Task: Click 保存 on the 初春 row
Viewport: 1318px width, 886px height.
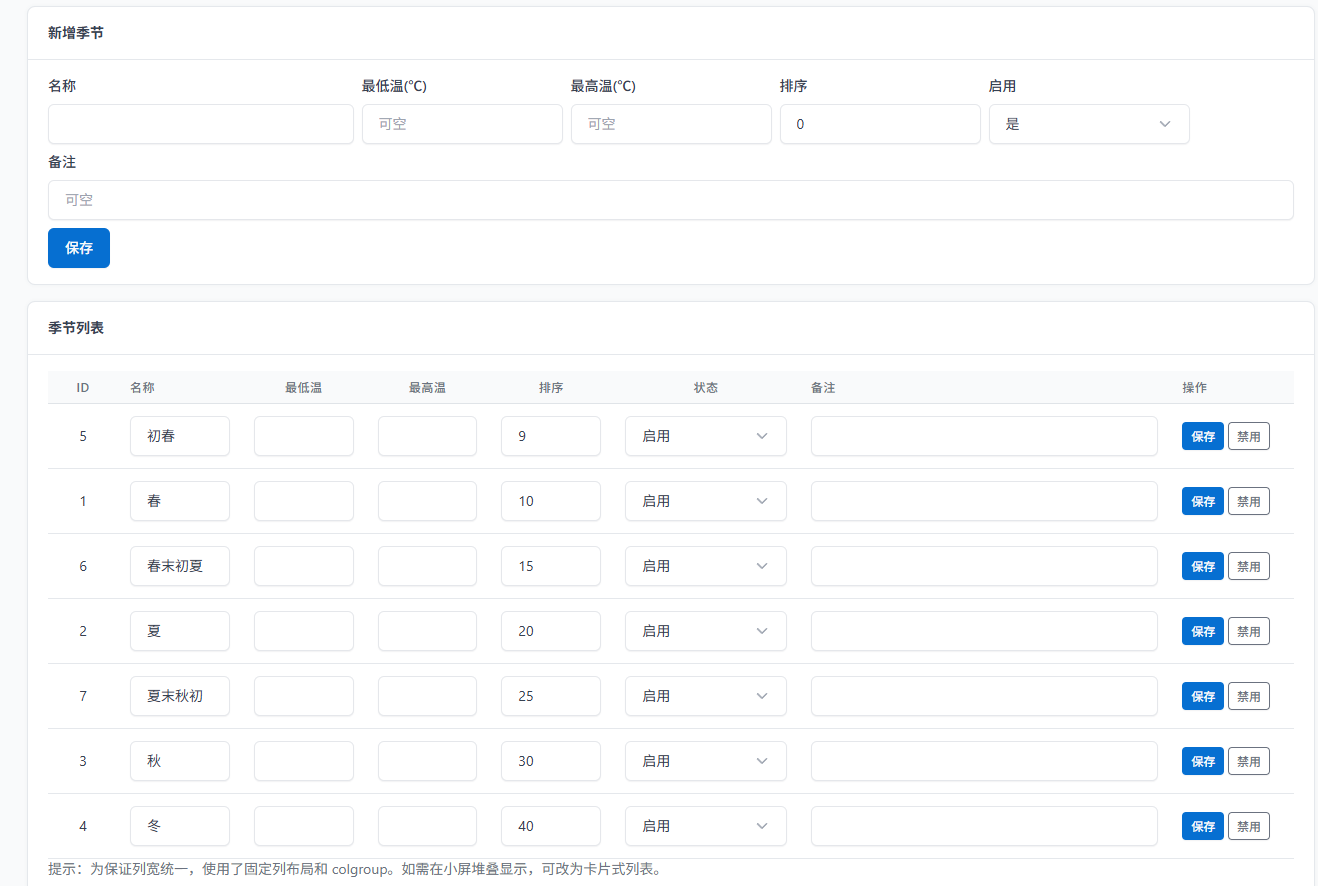Action: [x=1202, y=436]
